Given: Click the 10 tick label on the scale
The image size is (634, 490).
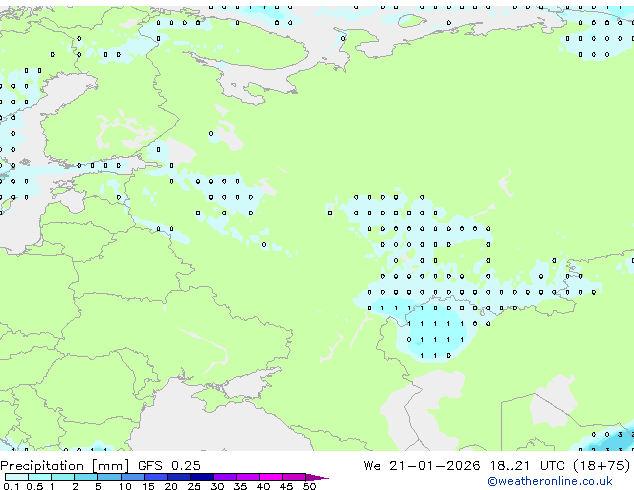Looking at the screenshot, I should pos(123,486).
